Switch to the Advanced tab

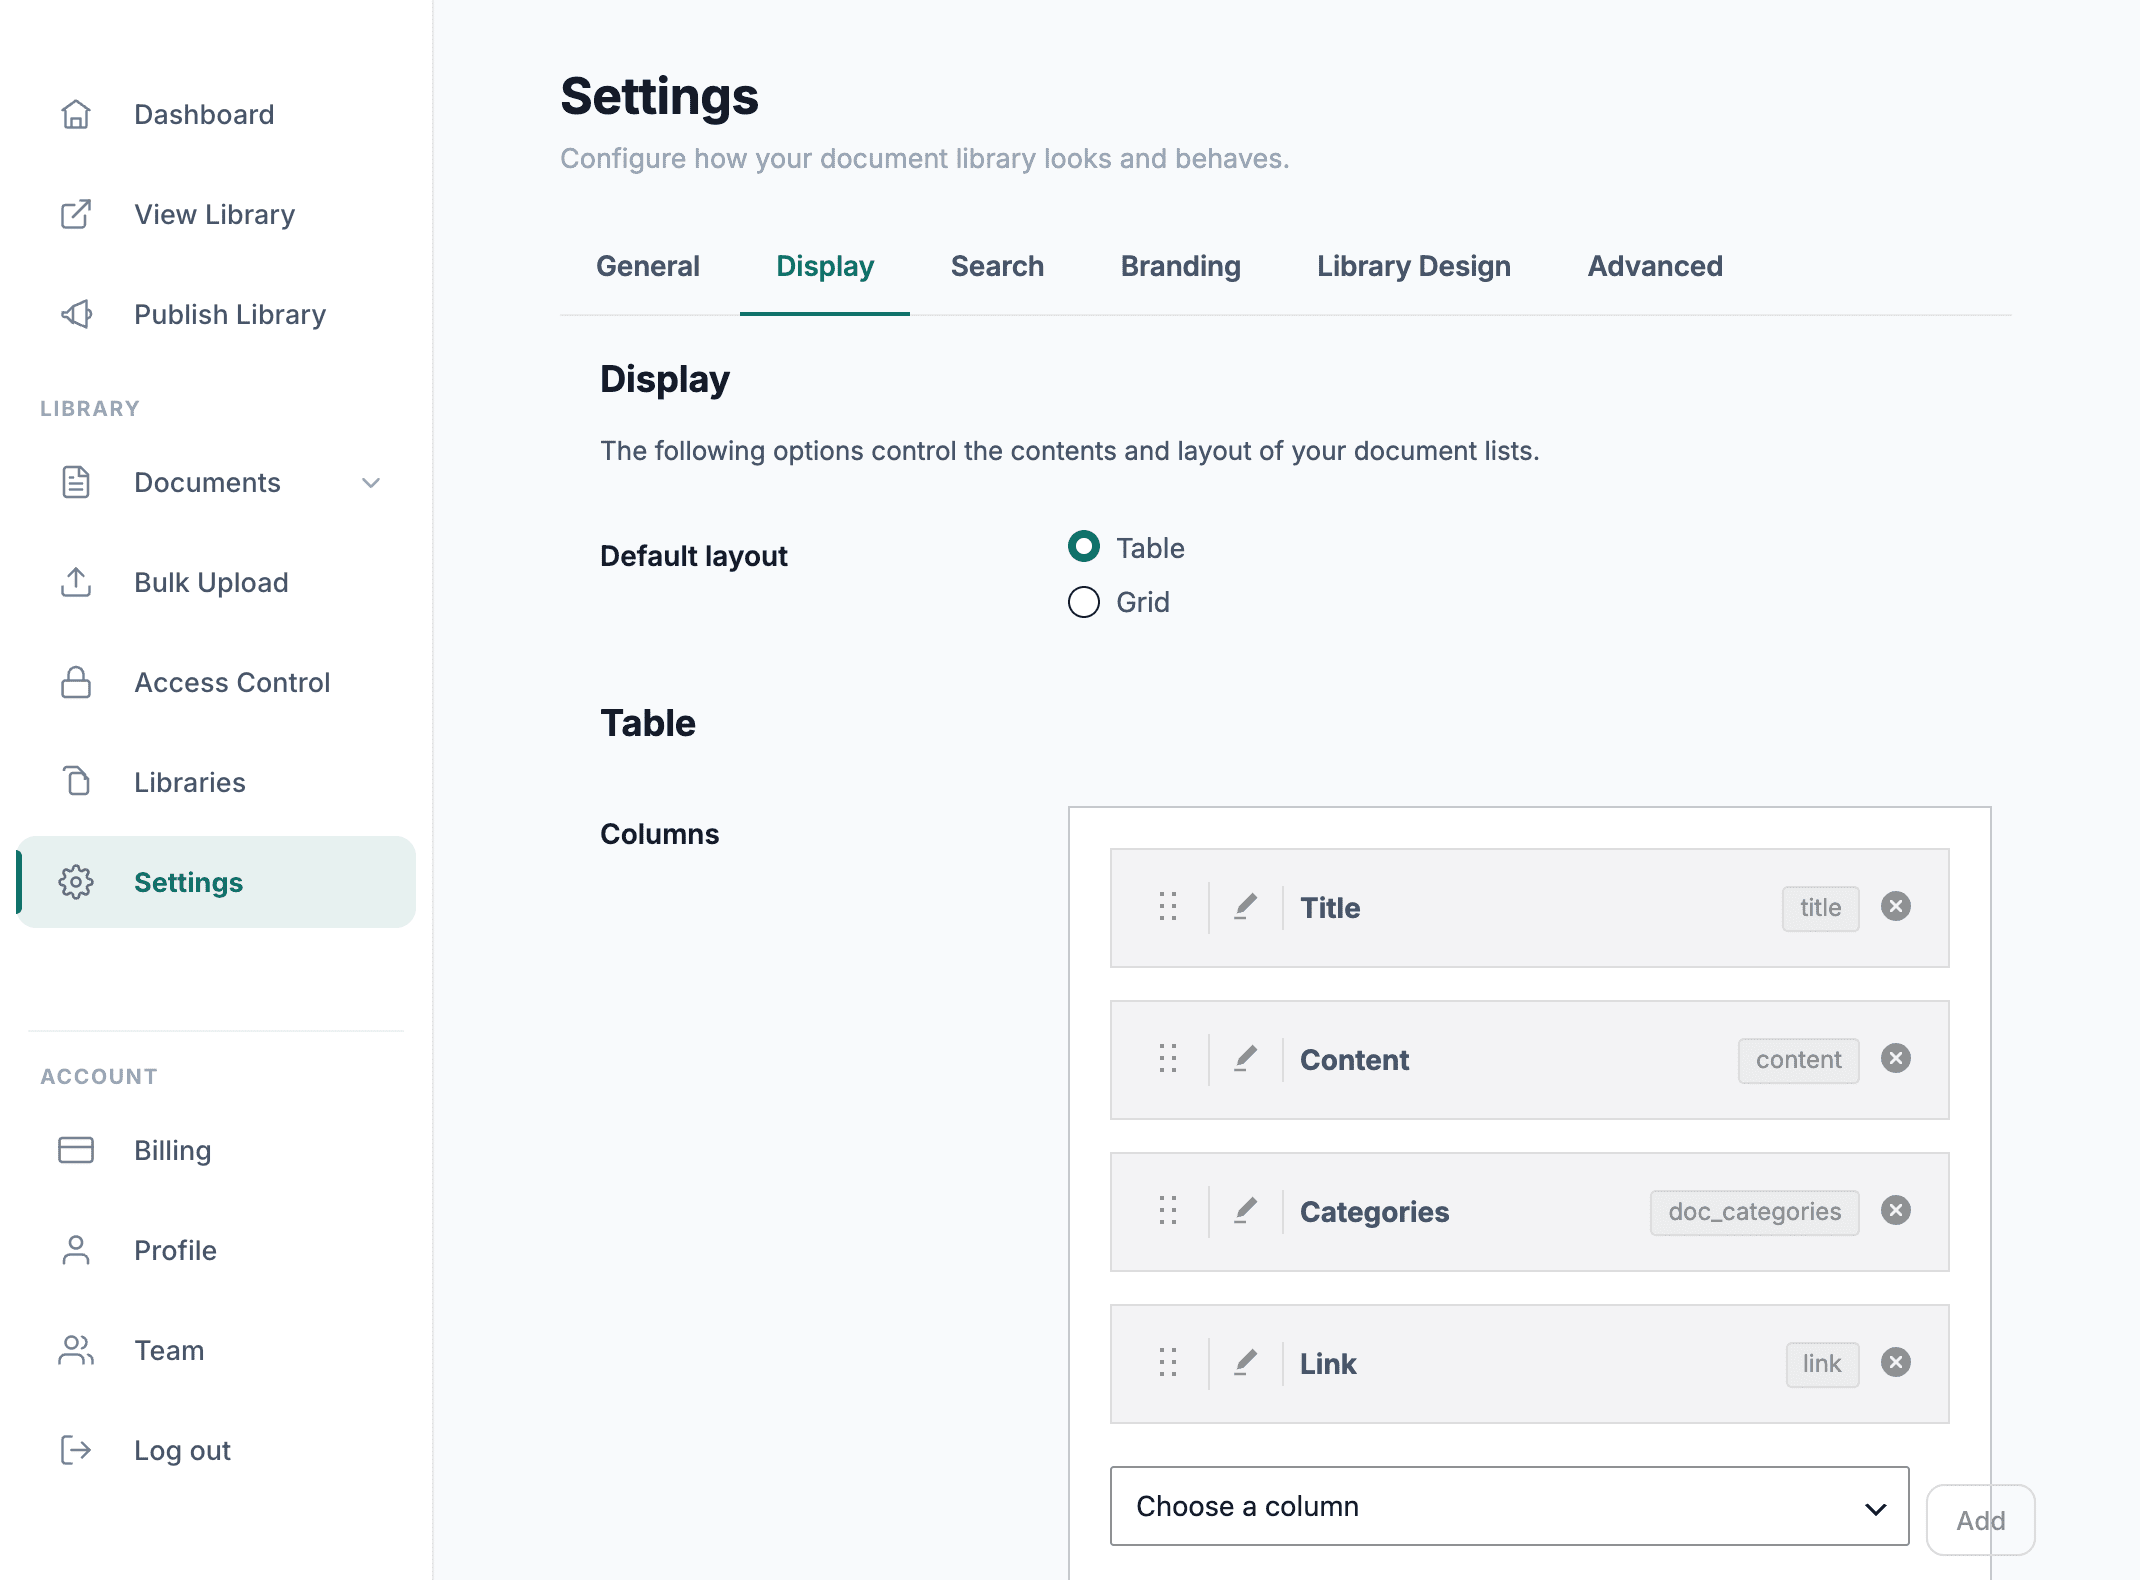pos(1655,266)
